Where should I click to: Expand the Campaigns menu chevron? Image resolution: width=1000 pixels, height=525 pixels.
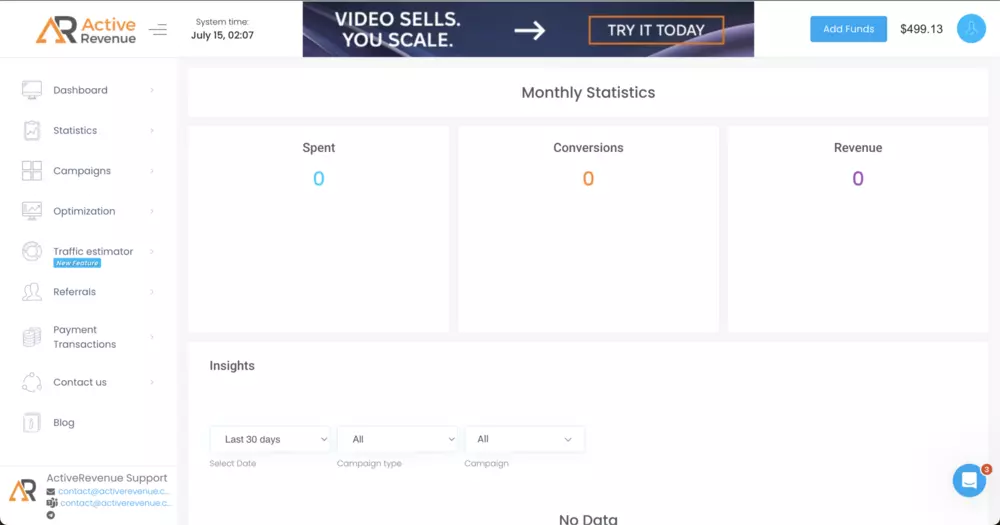tap(152, 170)
